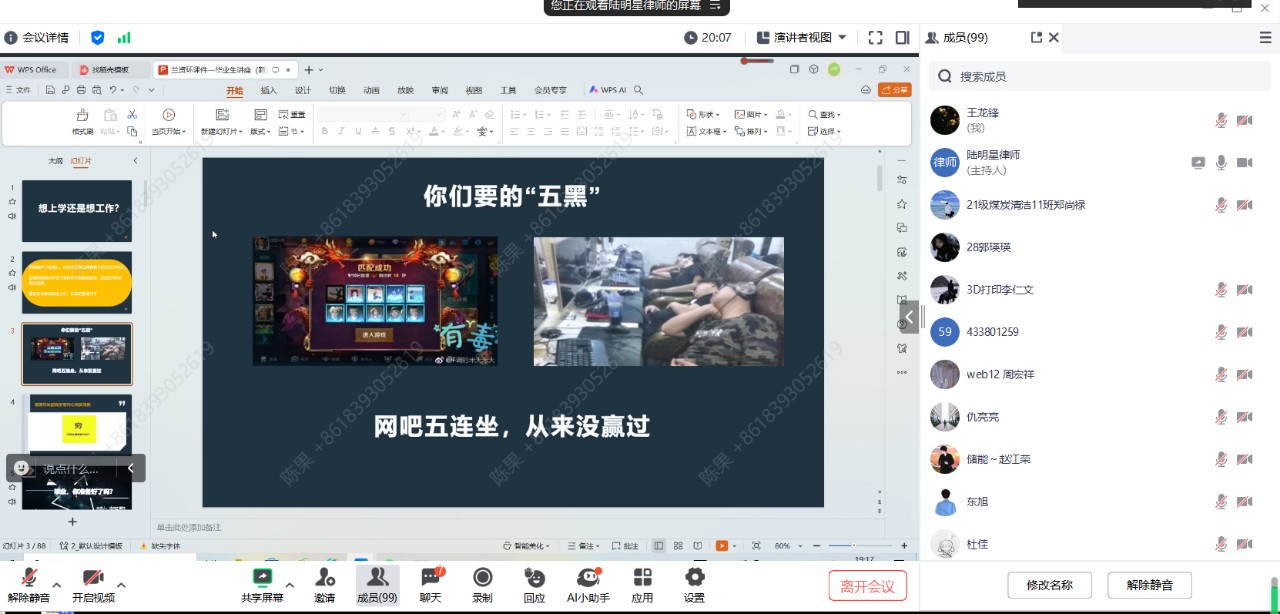Viewport: 1280px width, 614px height.
Task: Collapse the floating chat bar arrow
Action: coord(130,468)
